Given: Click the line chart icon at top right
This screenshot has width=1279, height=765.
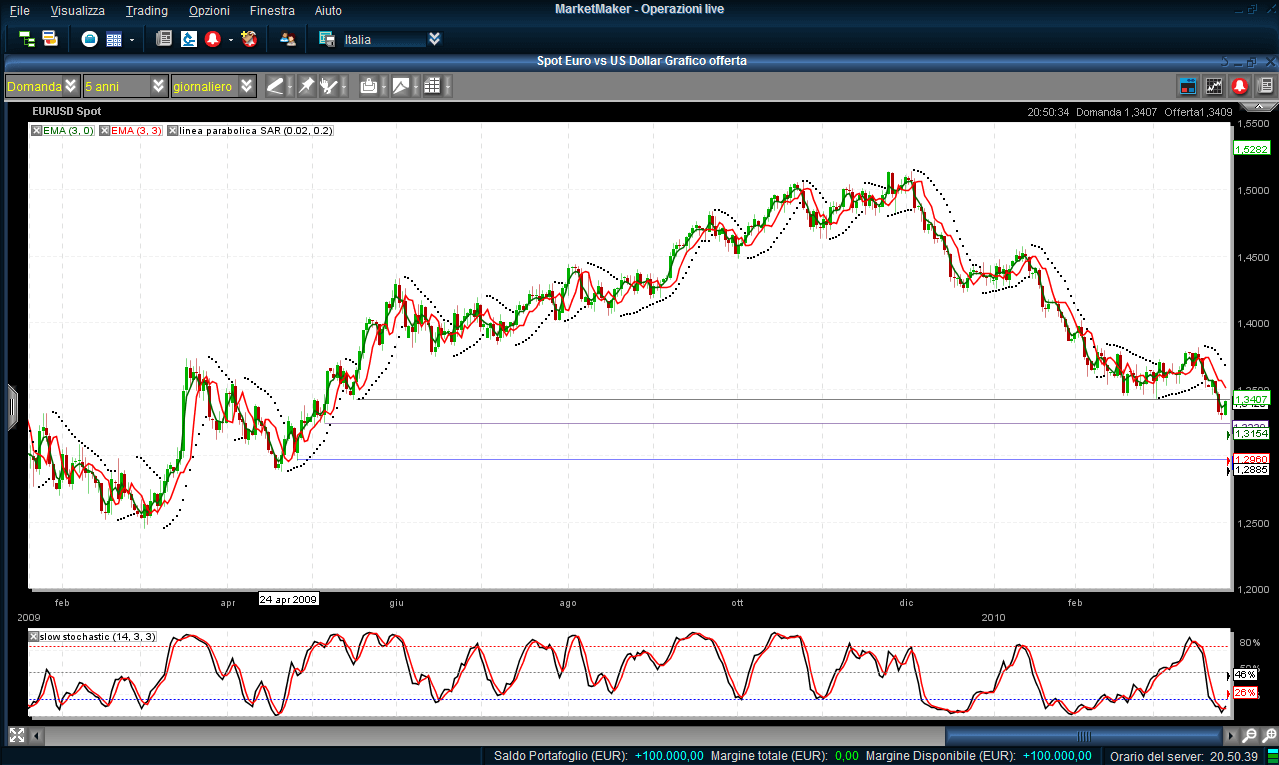Looking at the screenshot, I should pyautogui.click(x=1214, y=86).
